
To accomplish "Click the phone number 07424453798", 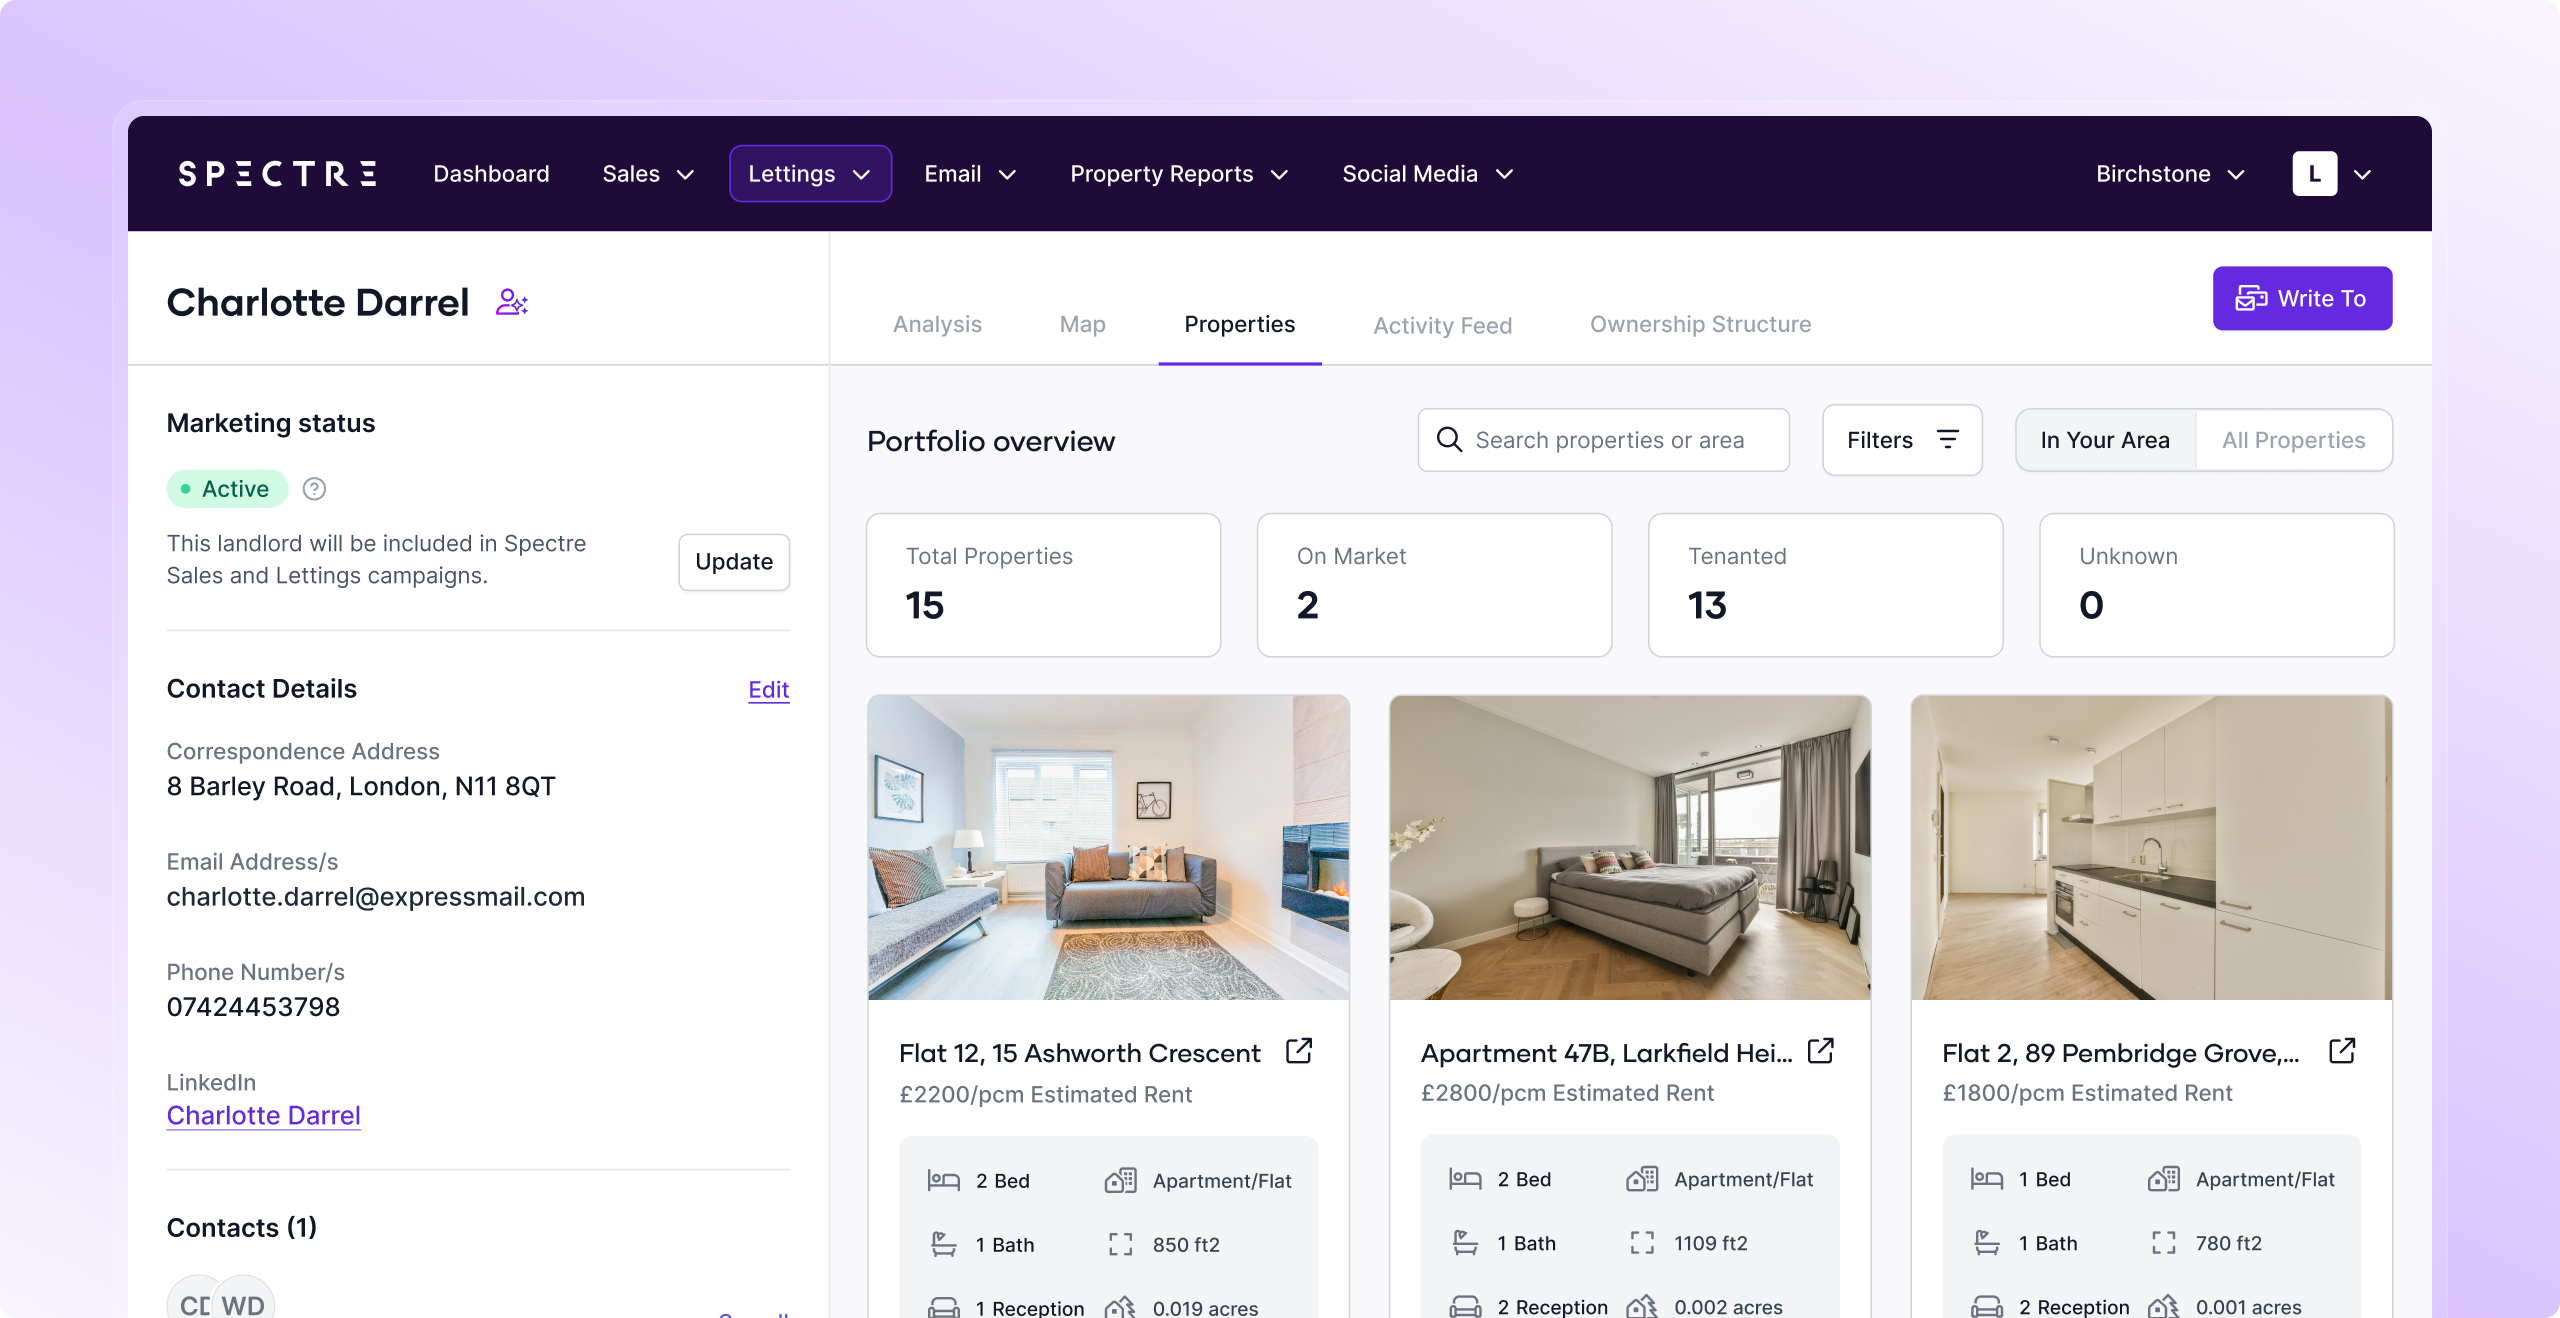I will 253,1007.
